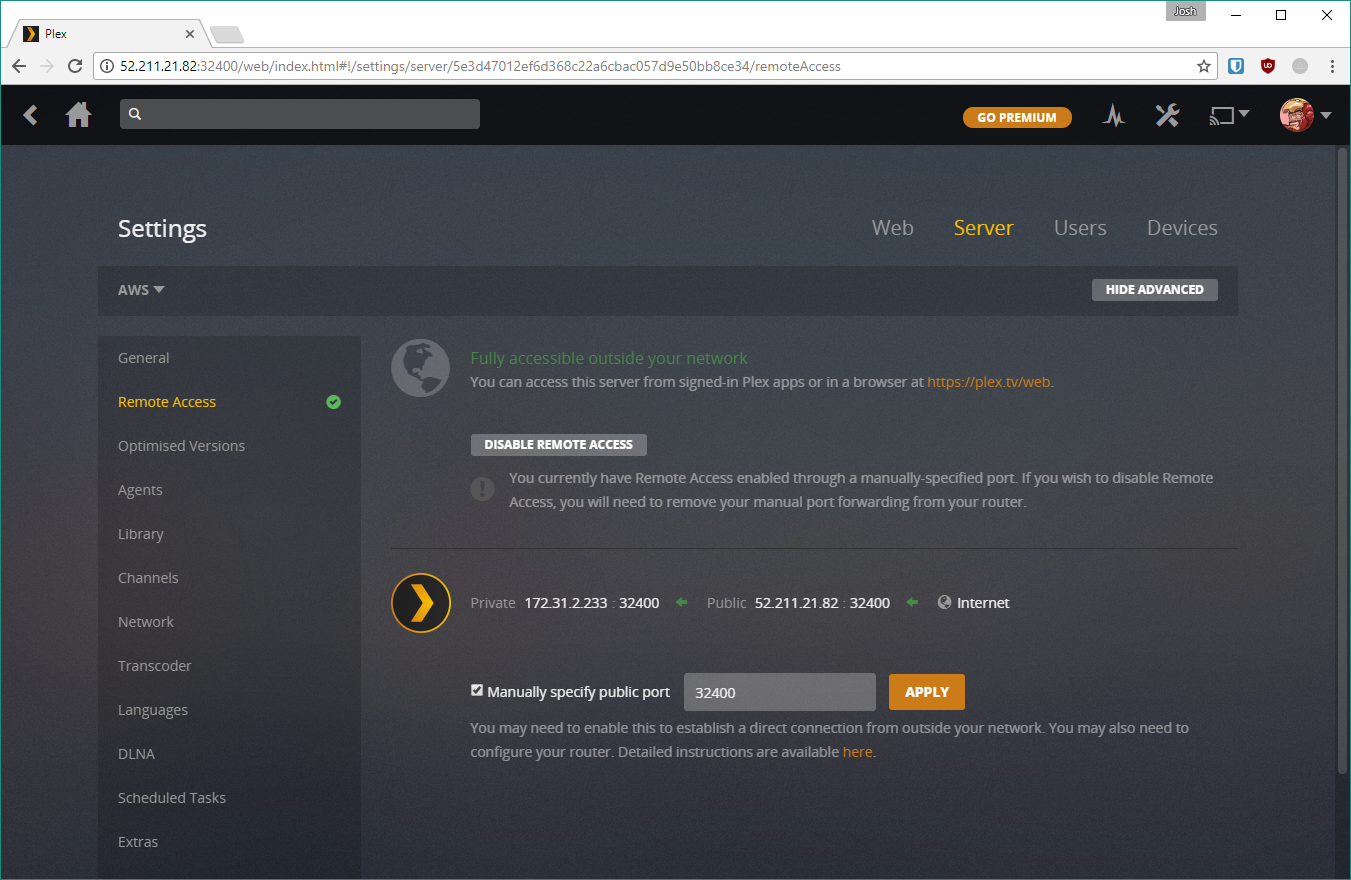Click the Settings heading text
This screenshot has height=880, width=1351.
[x=162, y=229]
